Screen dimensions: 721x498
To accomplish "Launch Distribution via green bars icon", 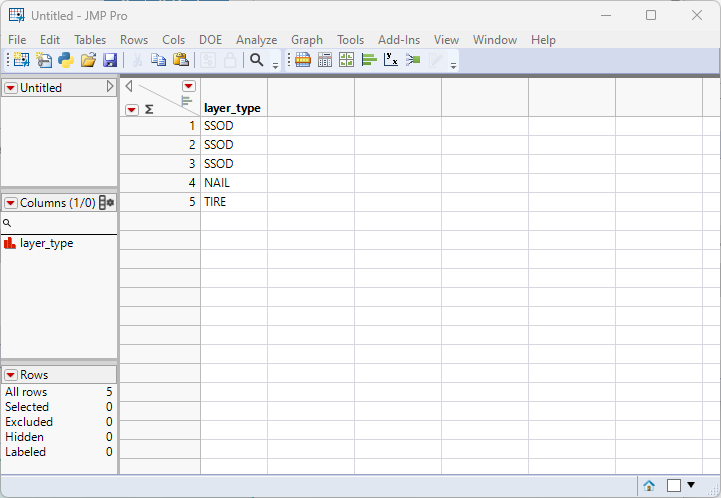I will tap(369, 60).
